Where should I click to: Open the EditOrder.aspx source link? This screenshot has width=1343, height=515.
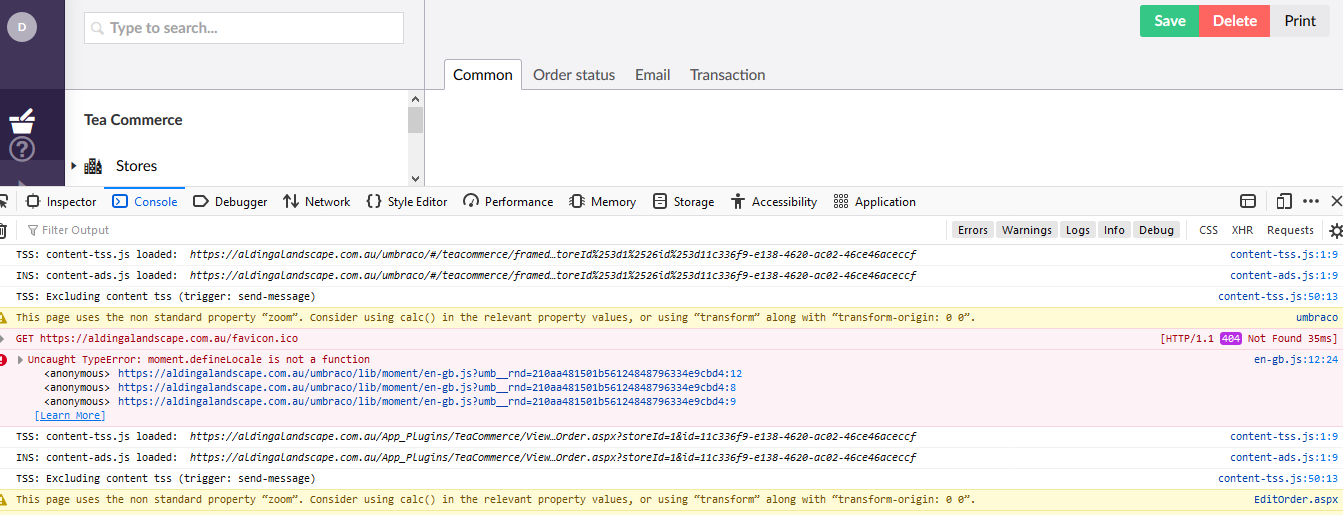pos(1296,499)
